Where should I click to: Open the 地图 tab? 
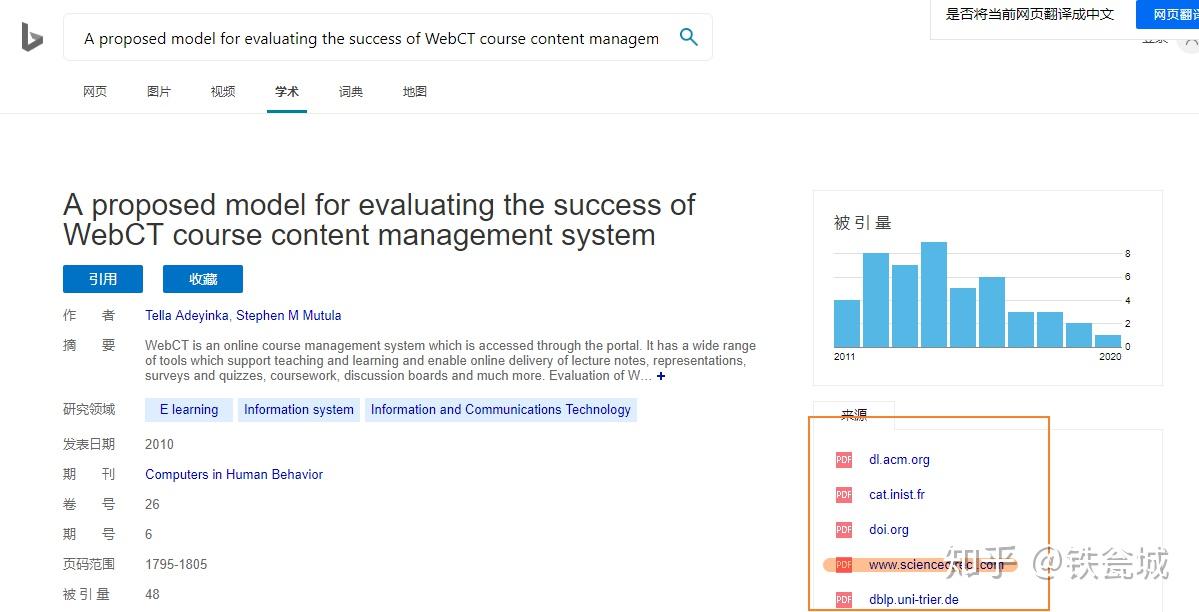click(414, 92)
